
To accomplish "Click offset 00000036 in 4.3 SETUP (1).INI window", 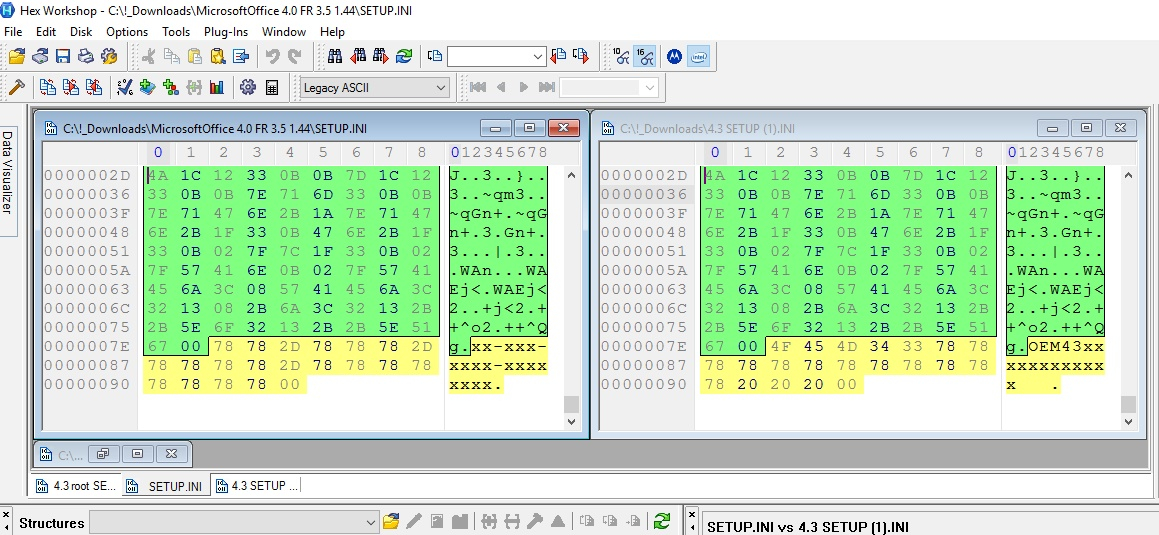I will [x=644, y=194].
